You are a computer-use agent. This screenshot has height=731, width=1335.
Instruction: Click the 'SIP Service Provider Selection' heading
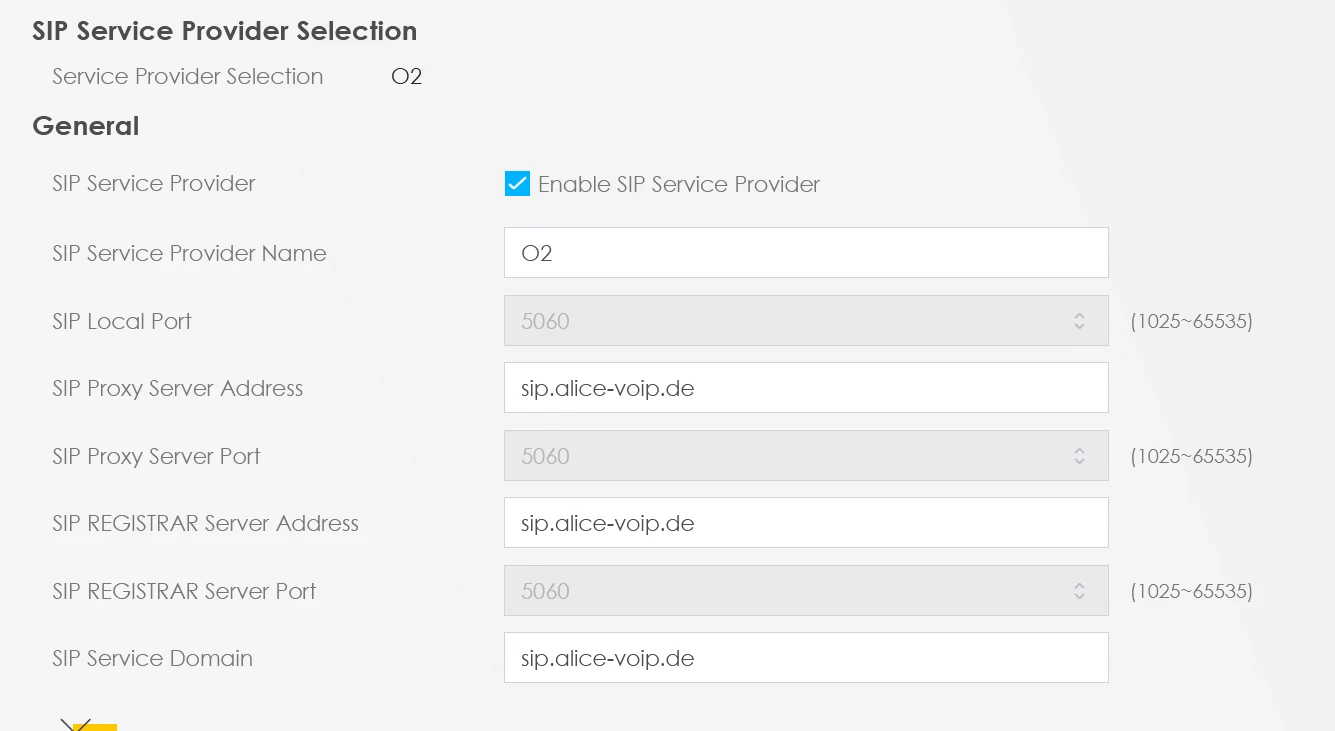224,31
